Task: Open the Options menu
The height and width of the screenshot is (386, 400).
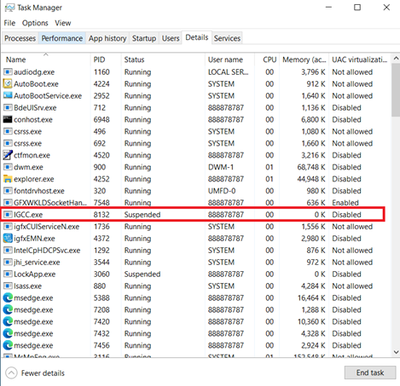Action: [x=35, y=23]
